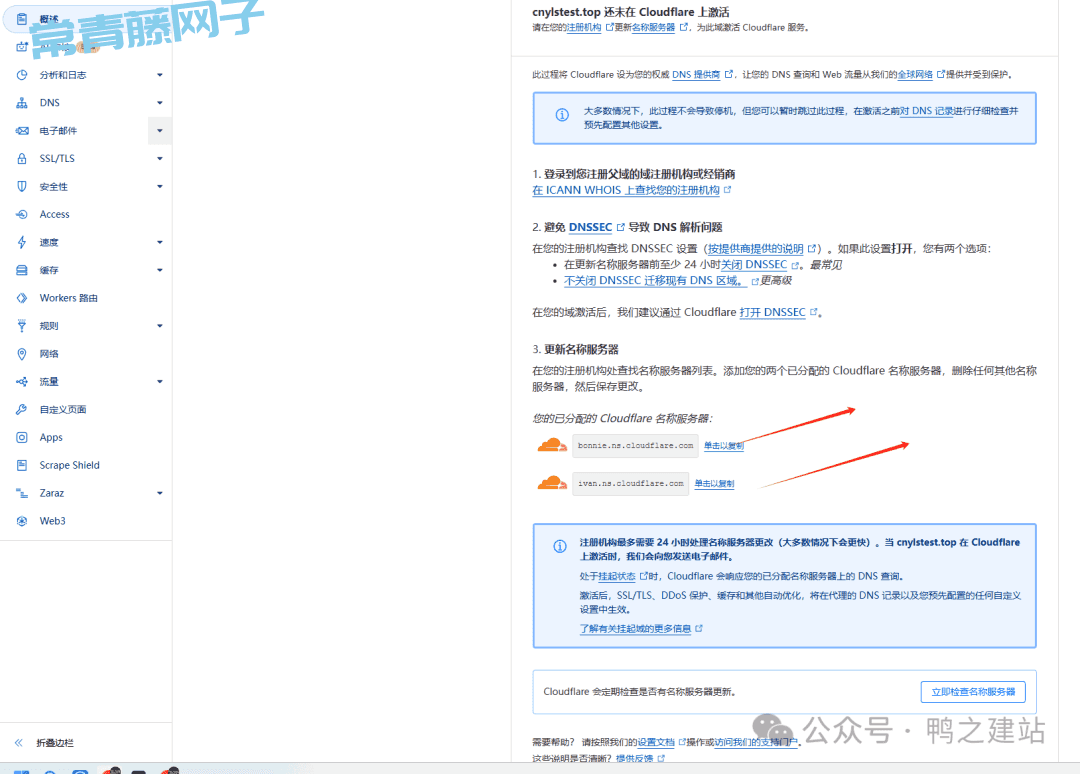The height and width of the screenshot is (774, 1080).
Task: Click the bonnie.ns.cloudflare.com nameserver field
Action: click(x=635, y=446)
